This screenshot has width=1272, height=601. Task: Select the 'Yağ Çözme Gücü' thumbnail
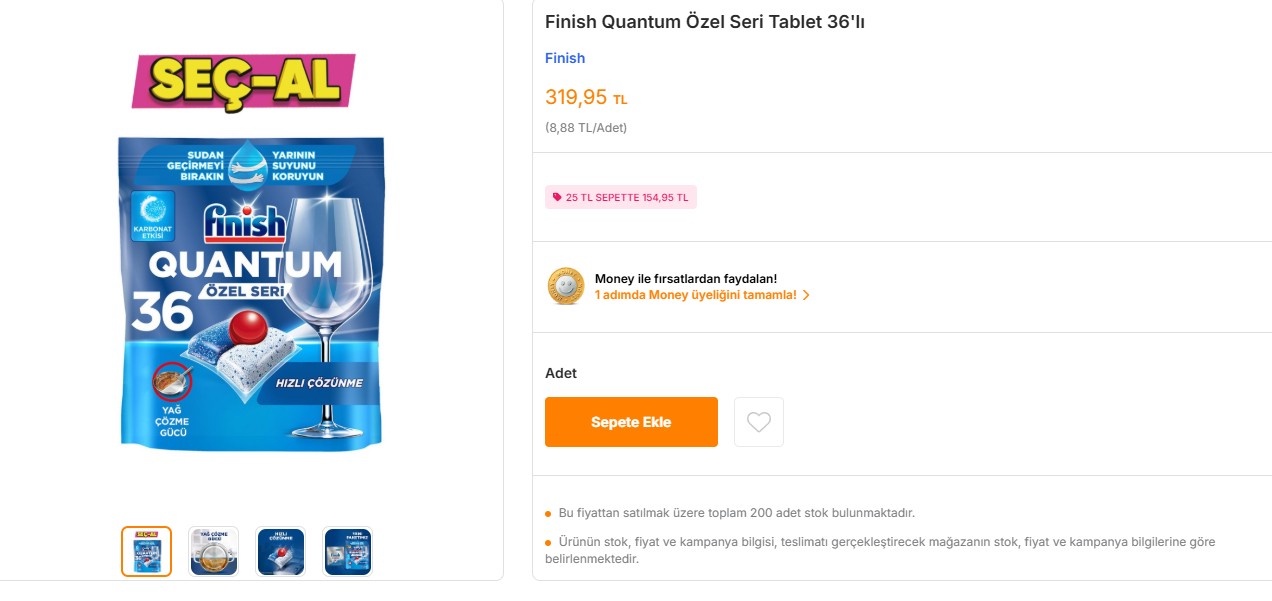(x=213, y=551)
